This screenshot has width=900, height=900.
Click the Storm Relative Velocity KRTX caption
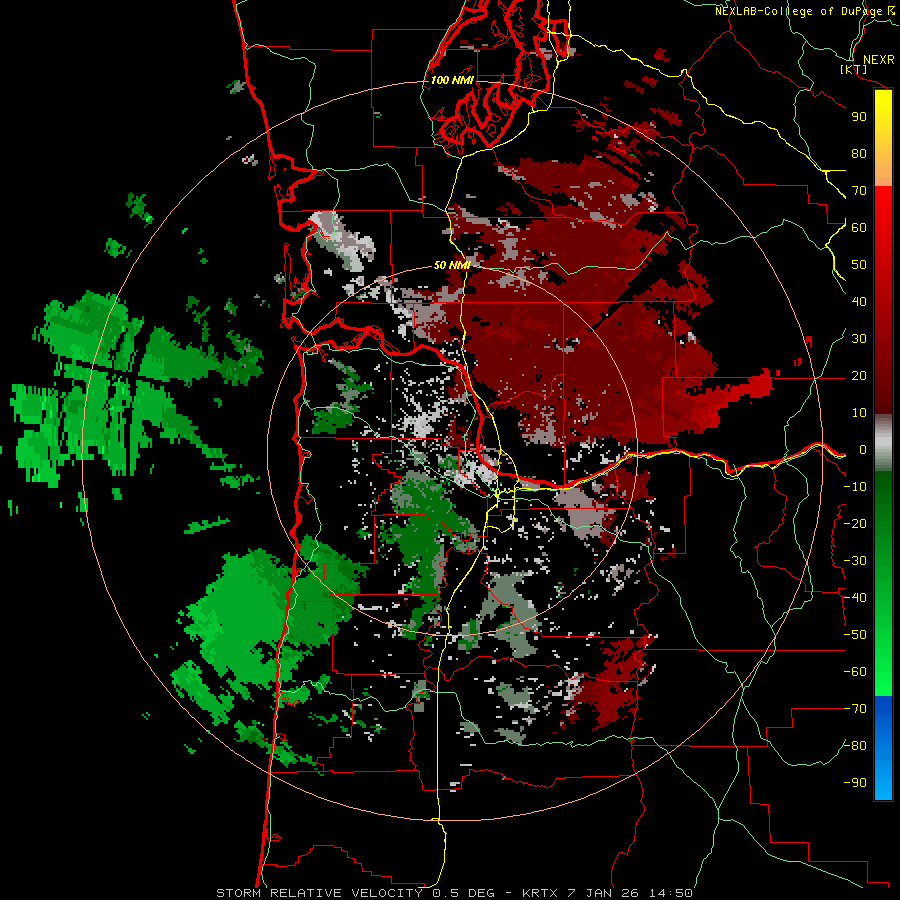click(454, 893)
